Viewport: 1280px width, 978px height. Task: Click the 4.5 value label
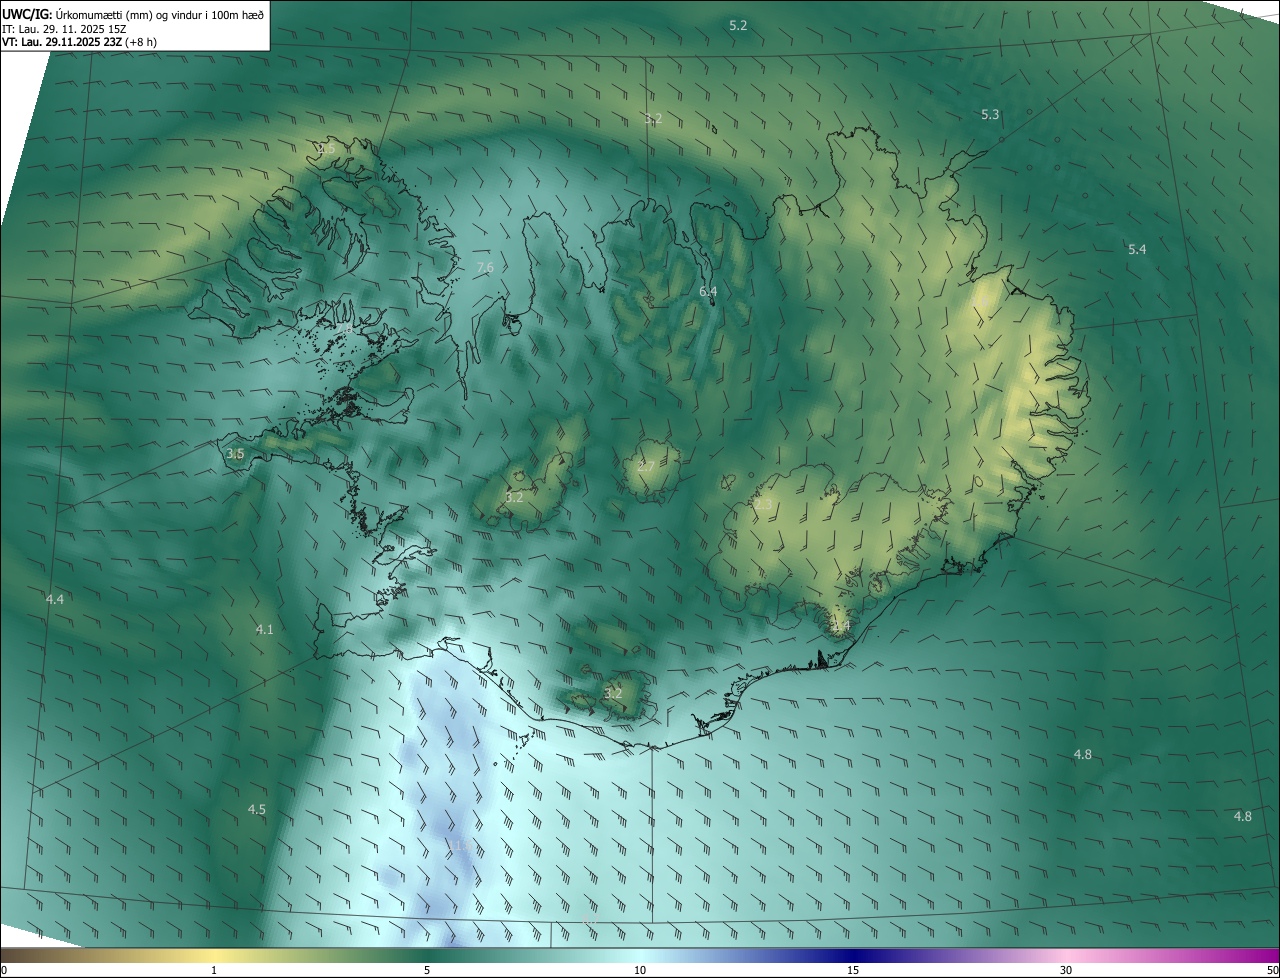coord(257,809)
